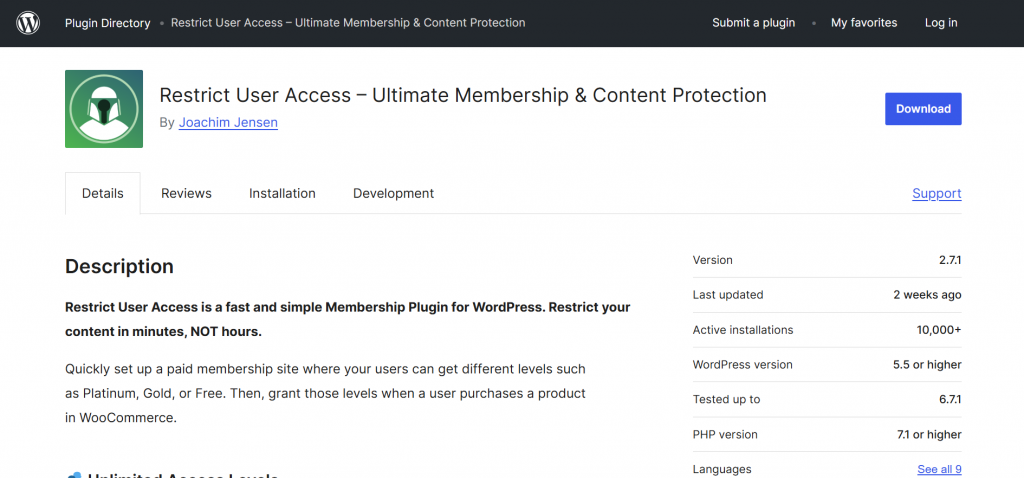Open the Plugin Directory link
This screenshot has height=478, width=1024.
click(x=107, y=23)
